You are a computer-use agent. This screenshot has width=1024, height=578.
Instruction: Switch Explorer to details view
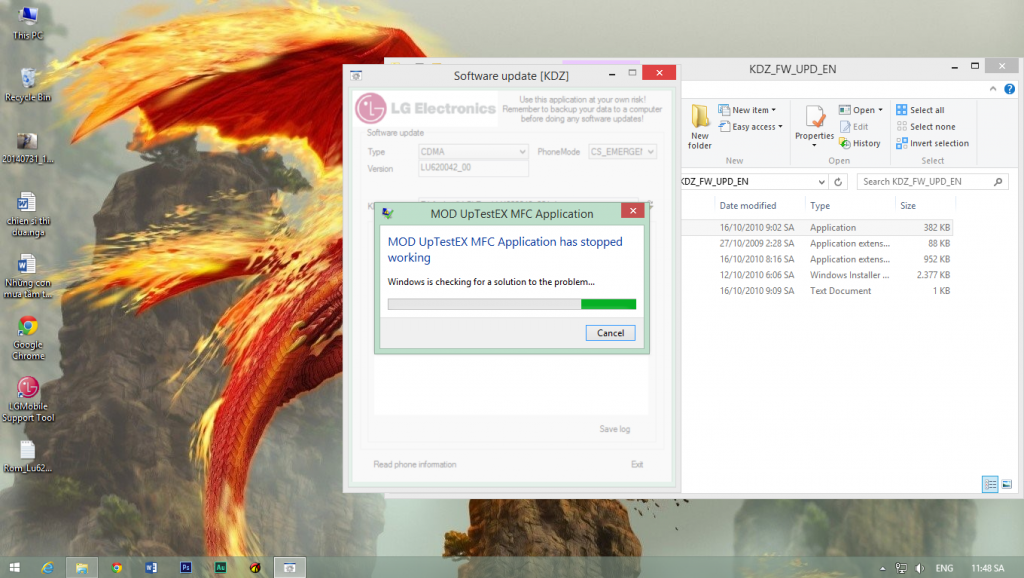(x=990, y=484)
